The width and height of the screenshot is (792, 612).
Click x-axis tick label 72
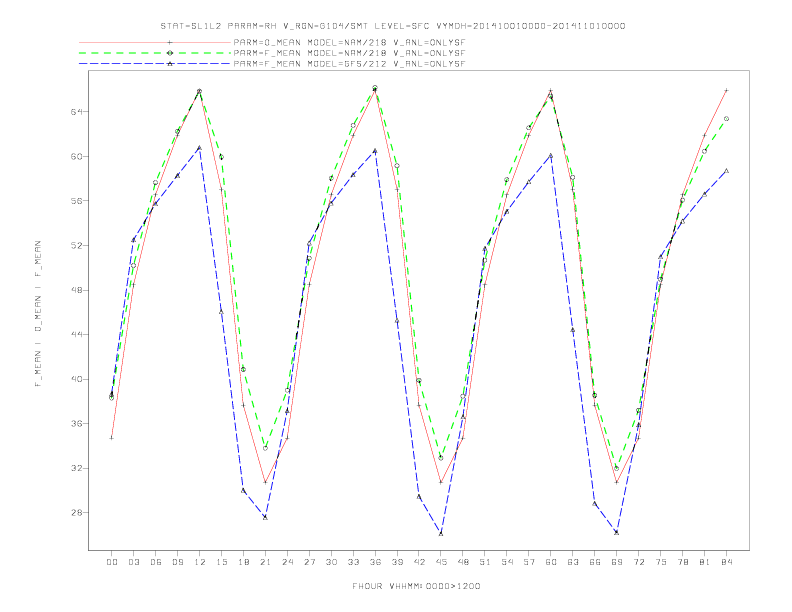[638, 562]
